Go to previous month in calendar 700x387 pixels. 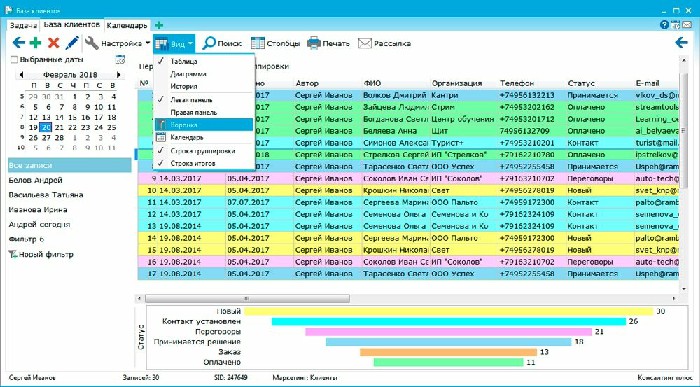[21, 75]
